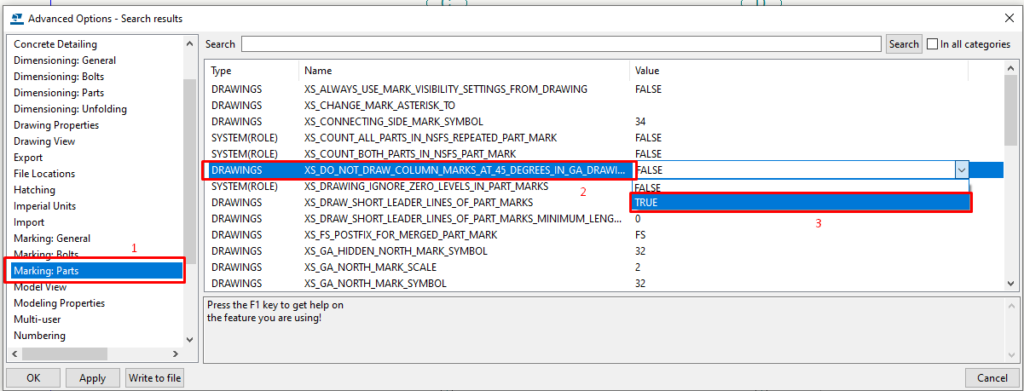The image size is (1024, 391).
Task: Close the Advanced Options dialog
Action: pos(1008,18)
